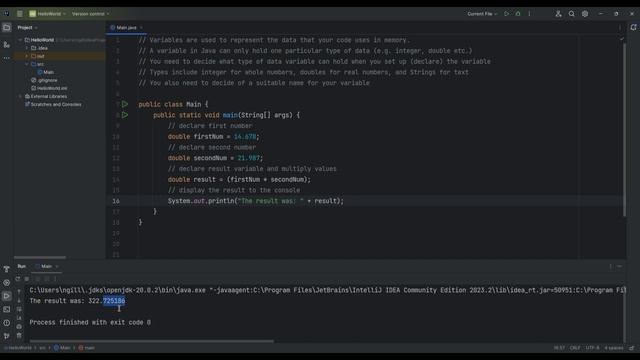Start debugging with the bug icon
640x360 pixels.
518,14
